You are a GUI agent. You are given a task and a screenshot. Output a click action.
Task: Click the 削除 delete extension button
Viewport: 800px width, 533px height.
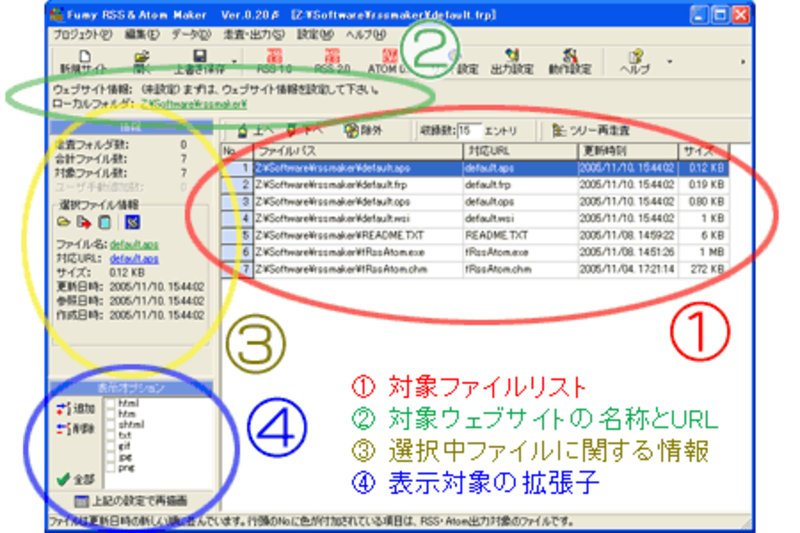[76, 428]
